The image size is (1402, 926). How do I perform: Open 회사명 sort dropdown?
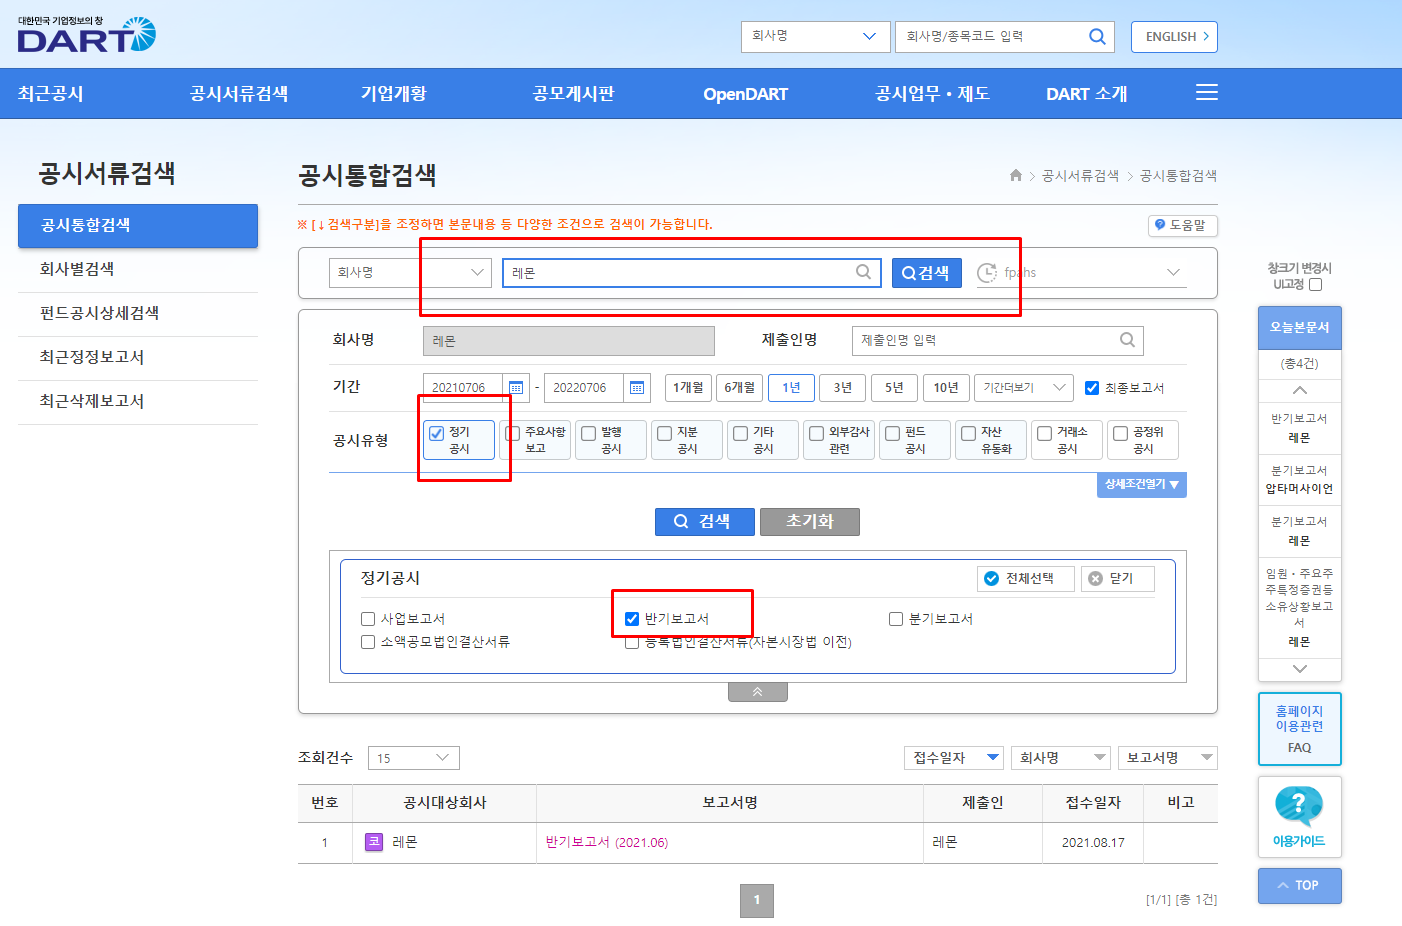click(1060, 758)
